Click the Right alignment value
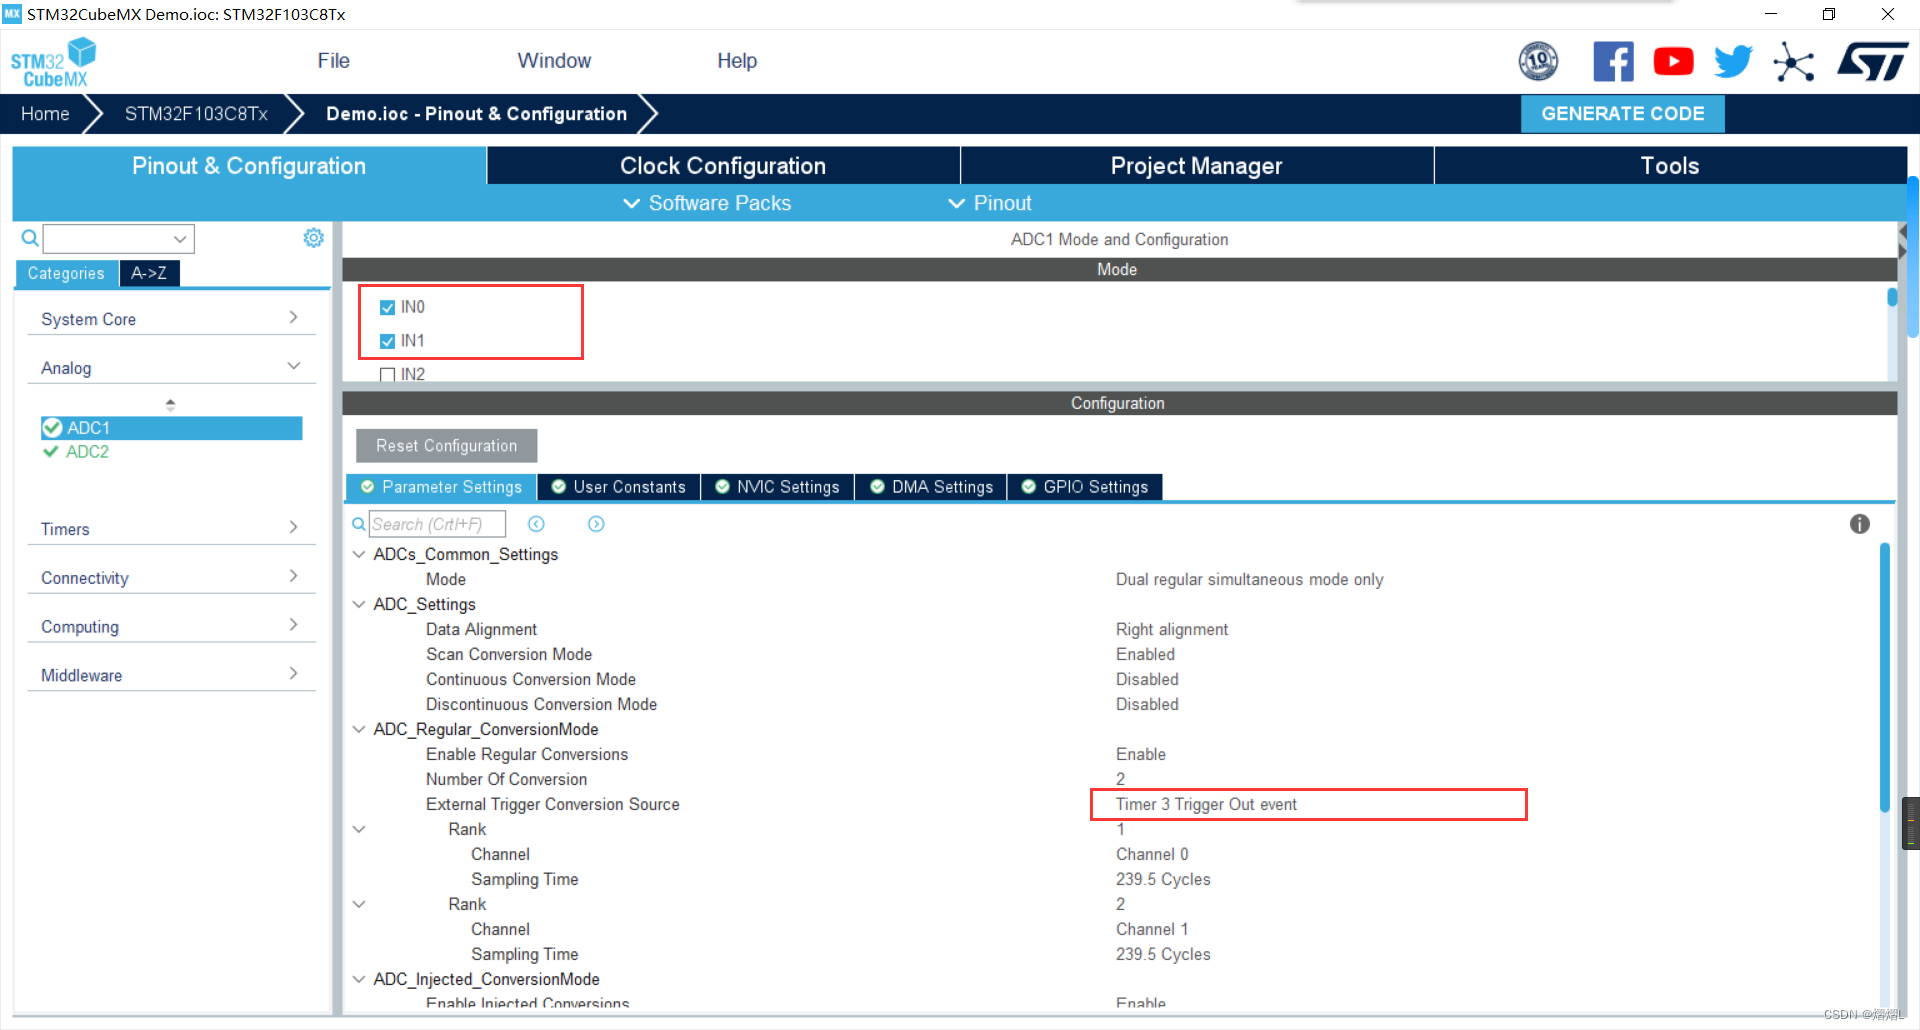This screenshot has width=1920, height=1030. 1172,629
